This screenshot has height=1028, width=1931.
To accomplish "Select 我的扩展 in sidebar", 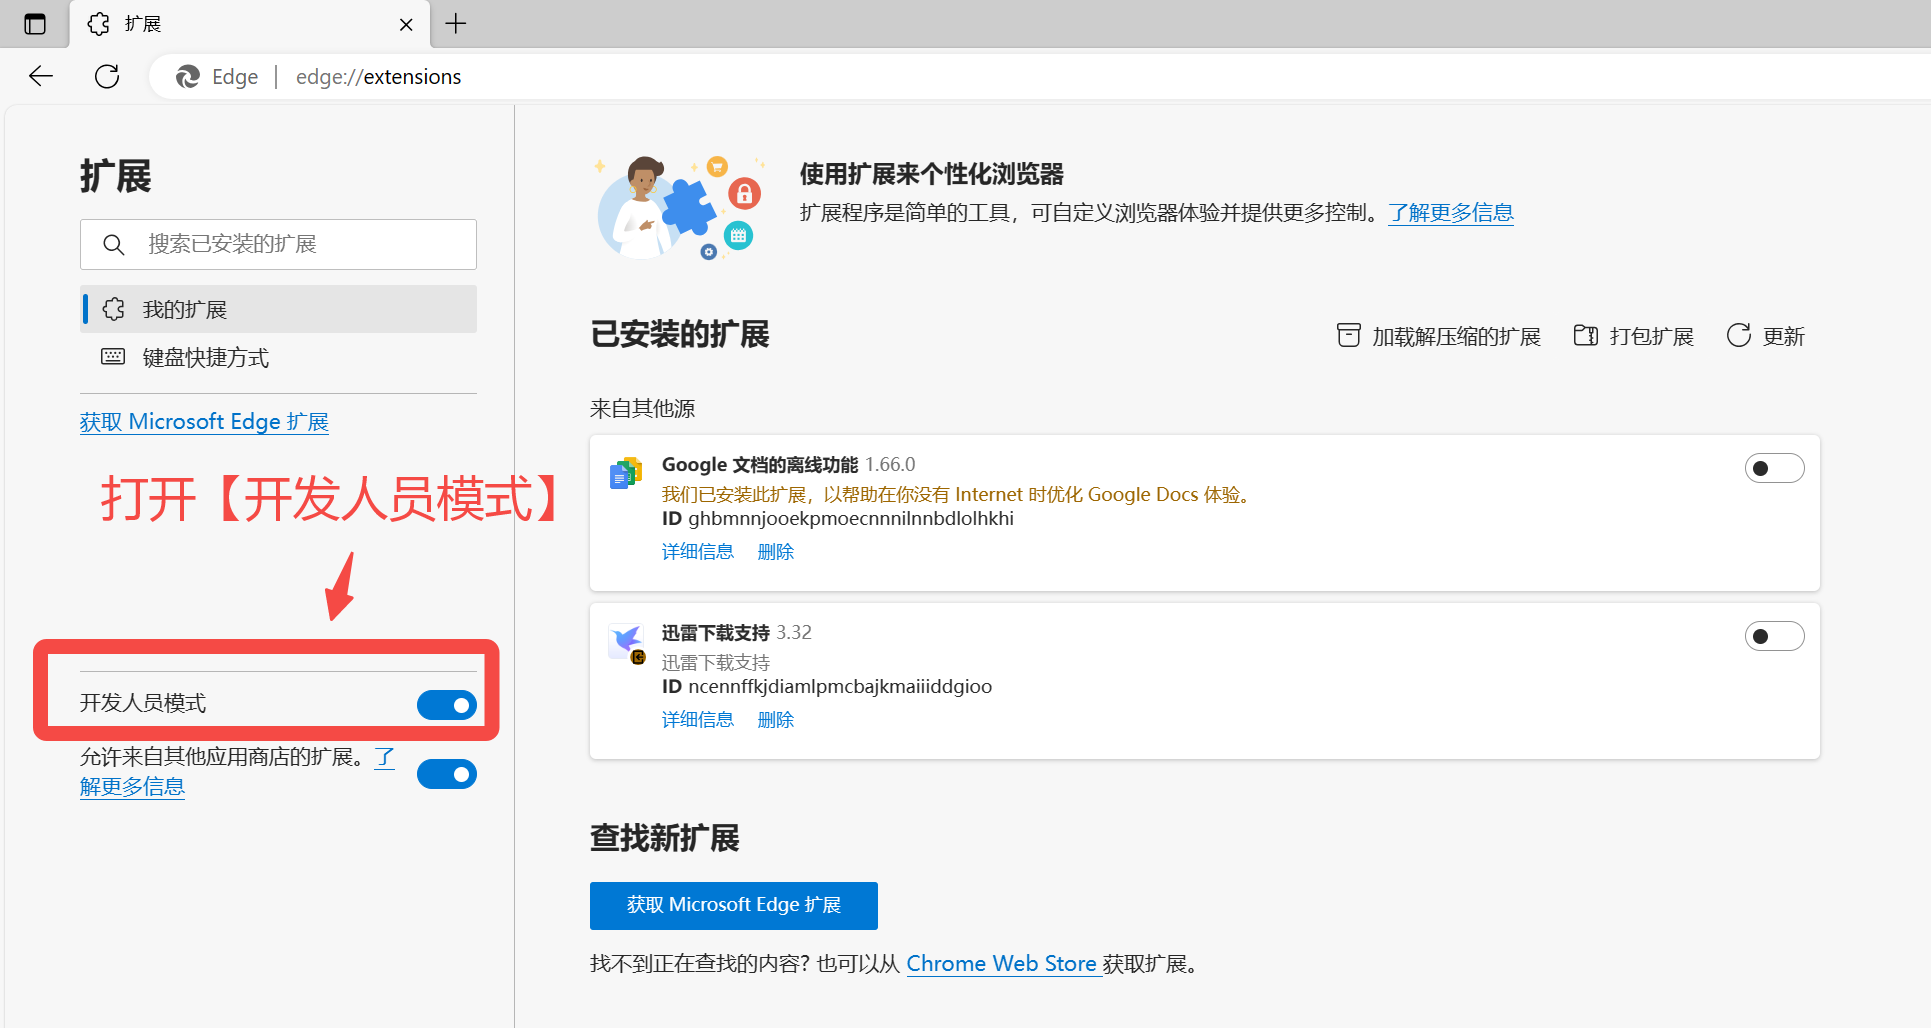I will (x=278, y=309).
